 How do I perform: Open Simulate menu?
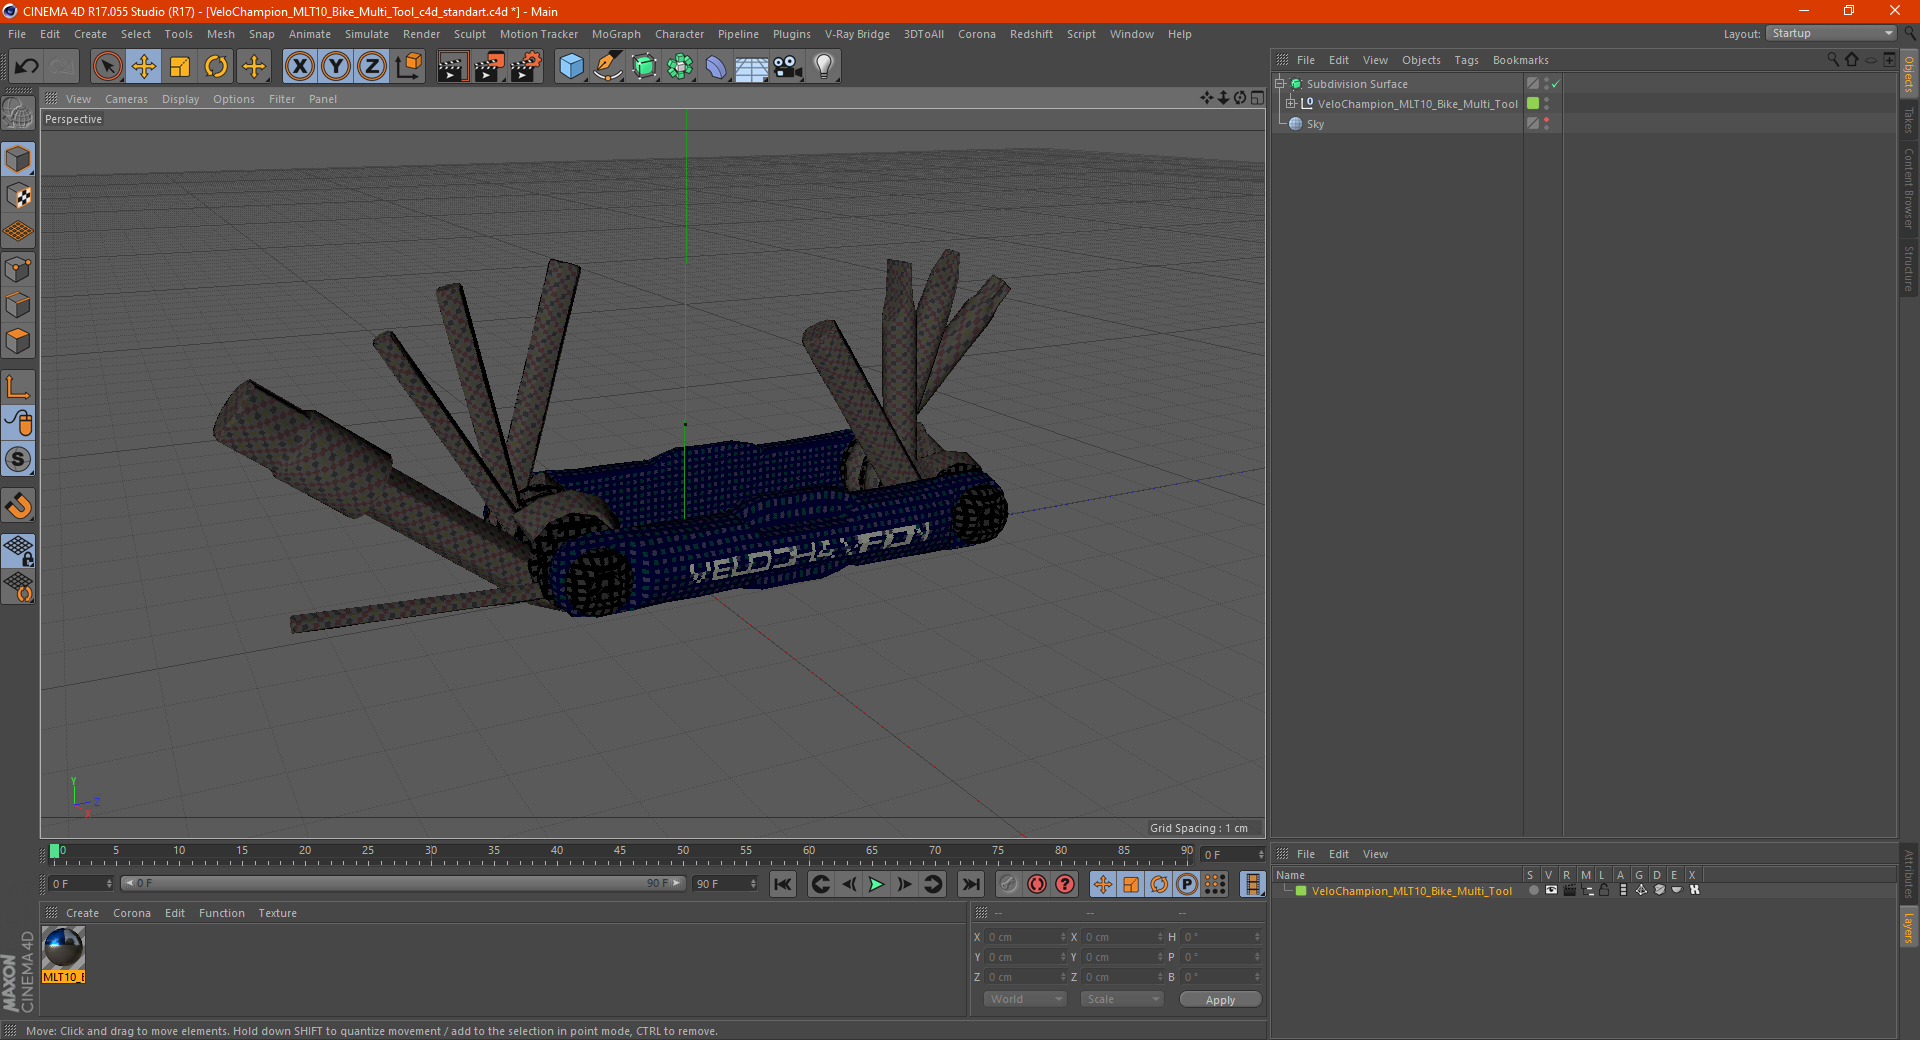(367, 34)
